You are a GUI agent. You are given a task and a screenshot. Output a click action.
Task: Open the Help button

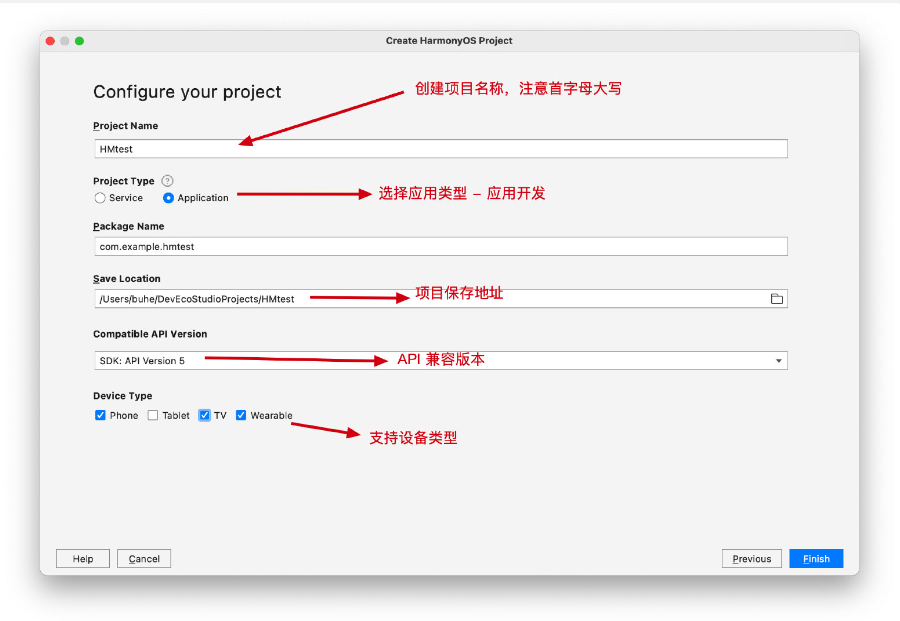click(83, 558)
